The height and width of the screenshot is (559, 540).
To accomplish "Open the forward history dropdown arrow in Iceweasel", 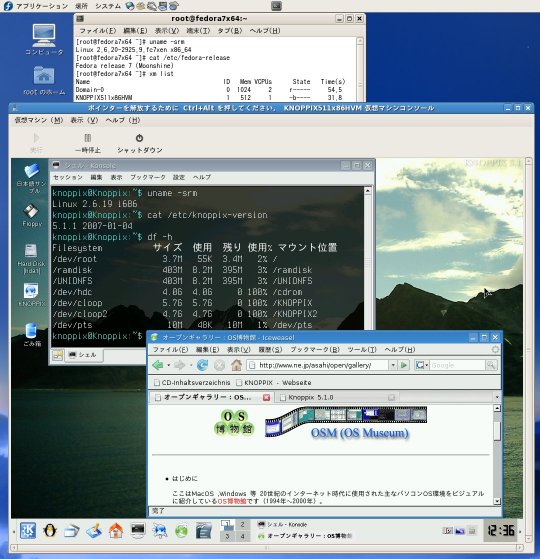I will click(x=191, y=365).
